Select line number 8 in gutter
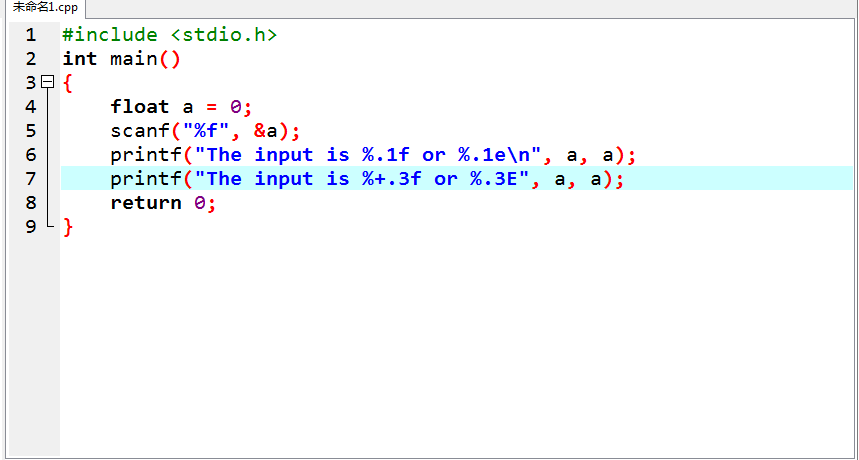Viewport: 859px width, 460px height. [x=31, y=202]
